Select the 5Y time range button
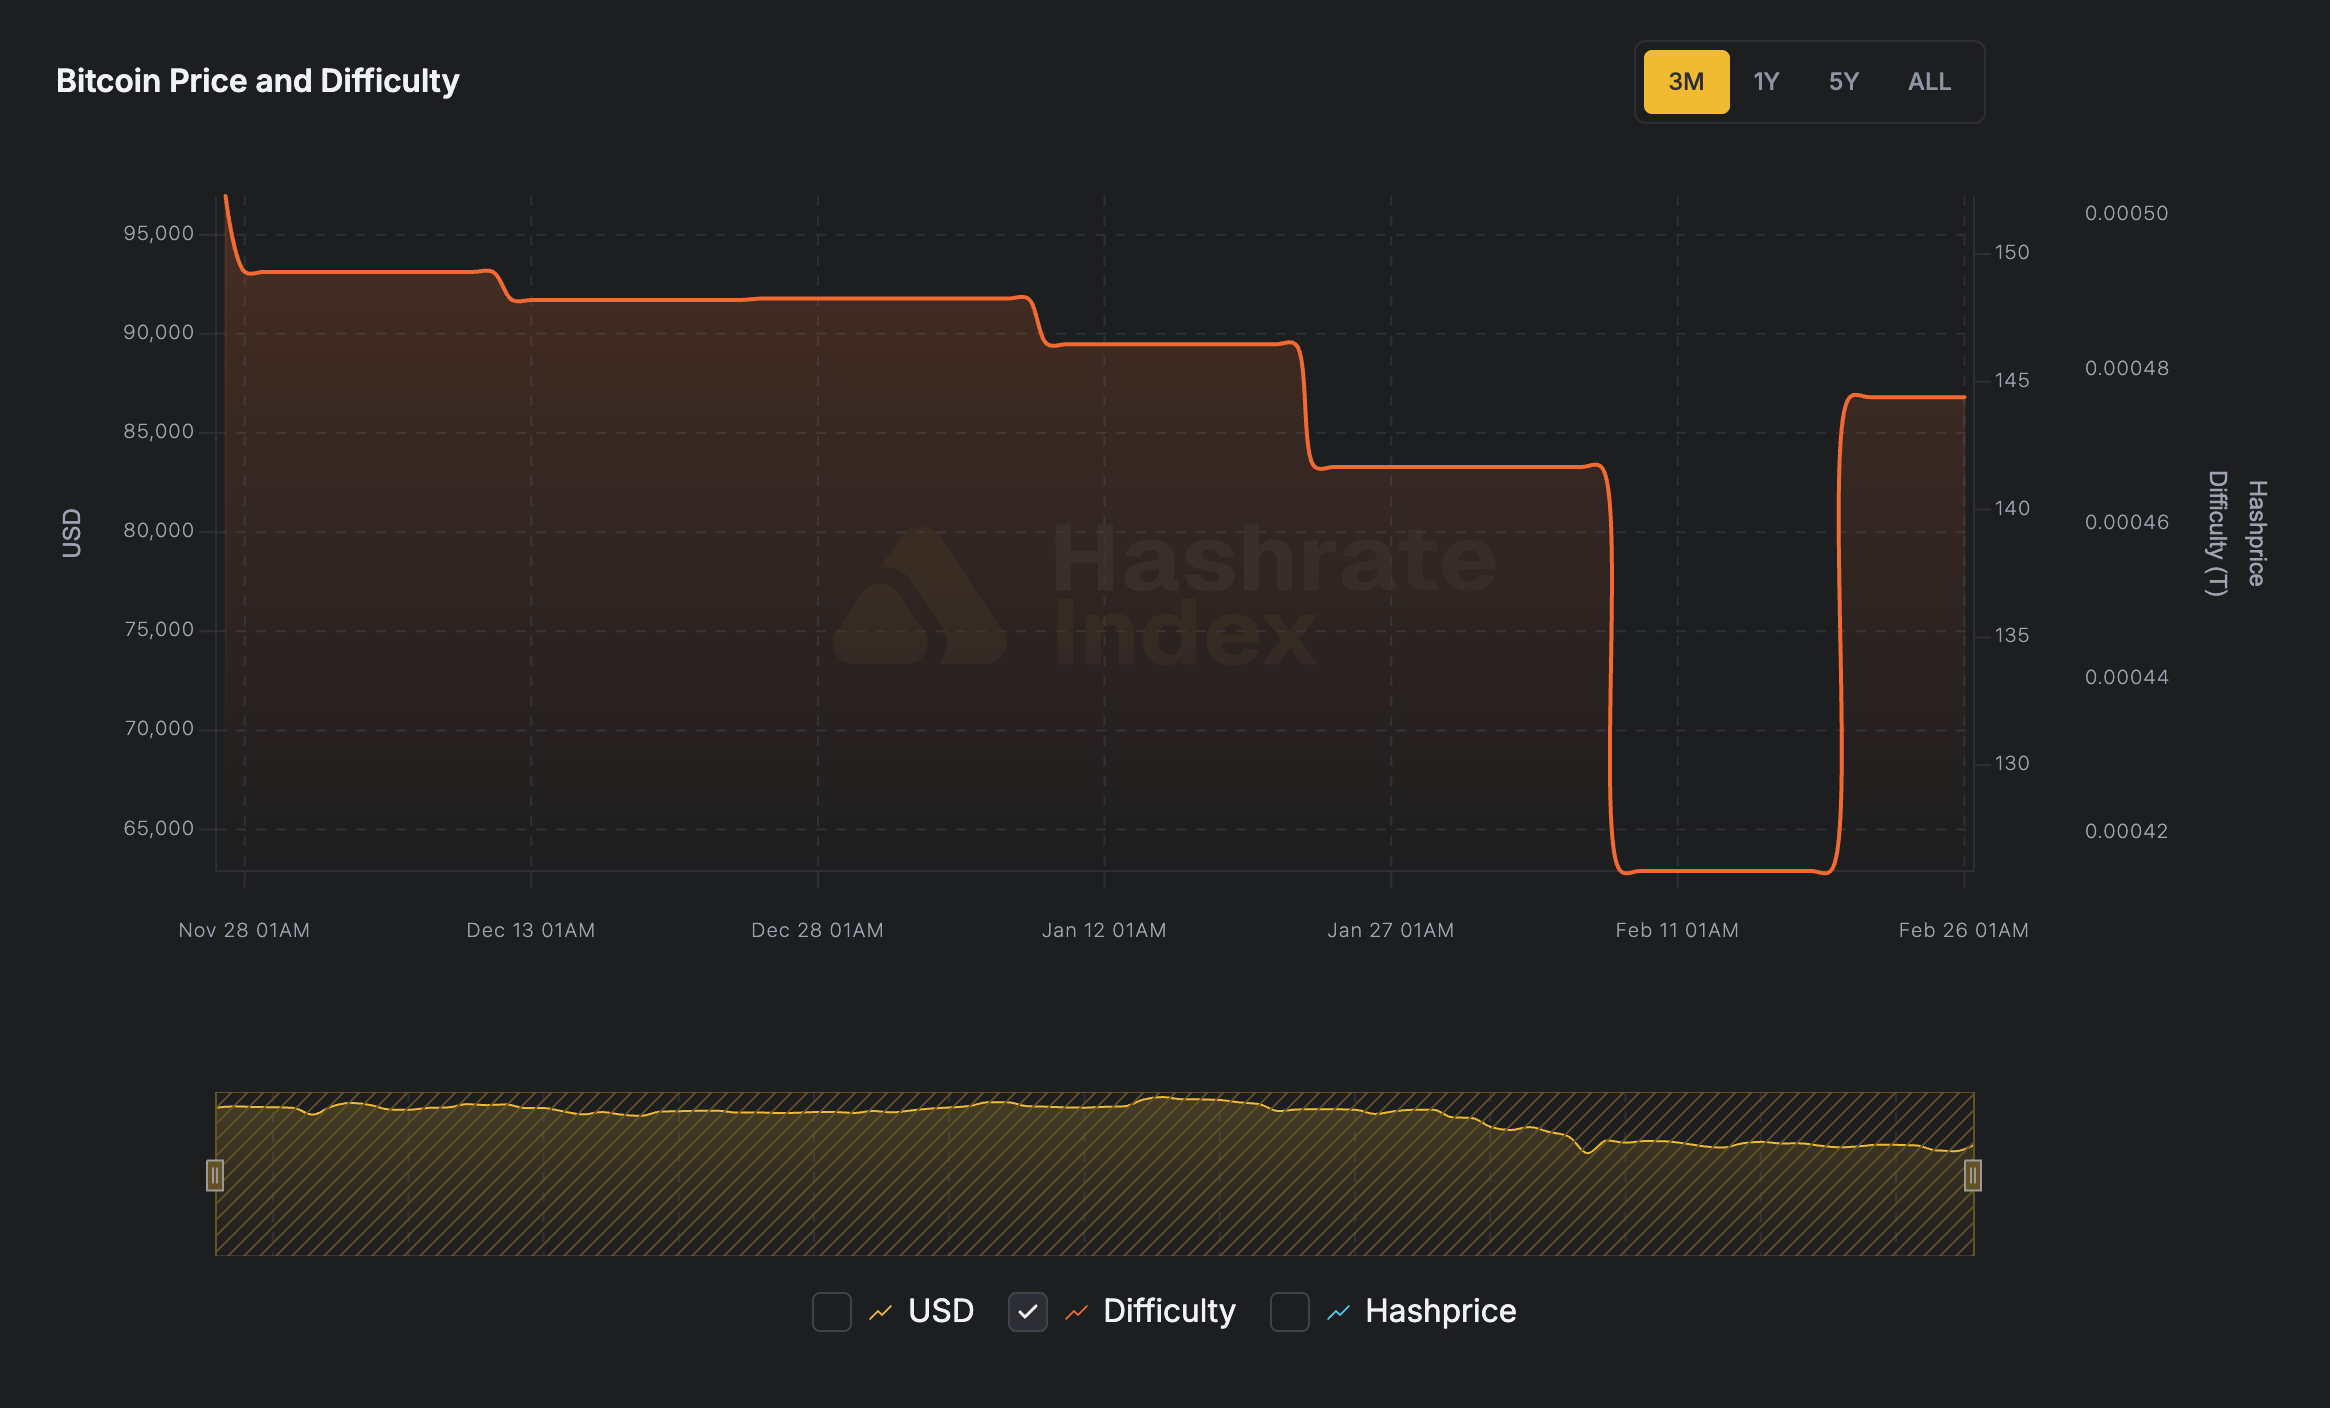The height and width of the screenshot is (1408, 2330). 1843,81
